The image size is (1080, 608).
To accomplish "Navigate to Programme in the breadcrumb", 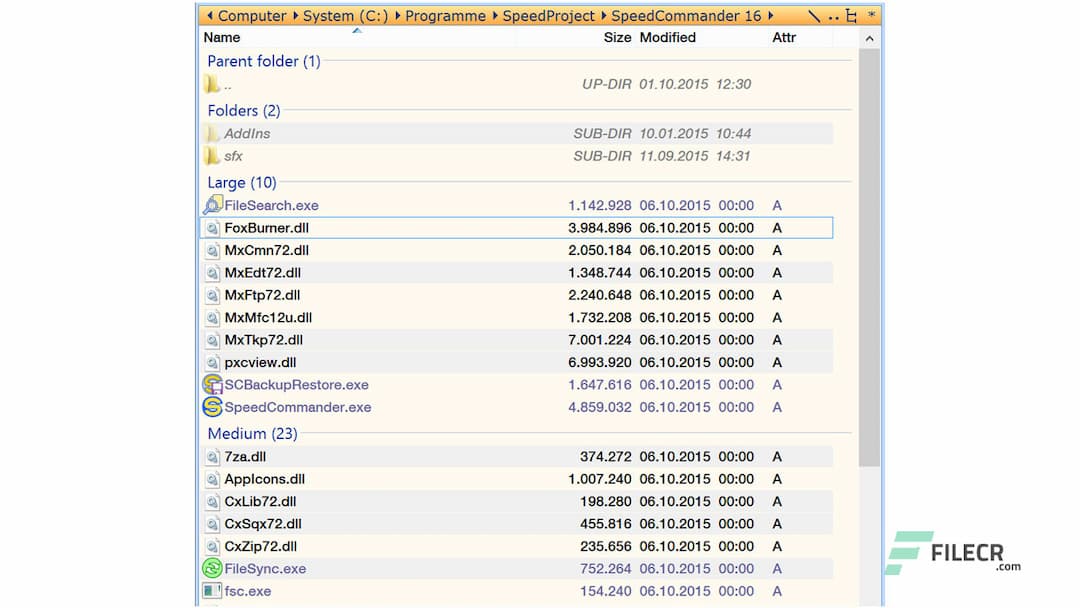I will pos(446,16).
